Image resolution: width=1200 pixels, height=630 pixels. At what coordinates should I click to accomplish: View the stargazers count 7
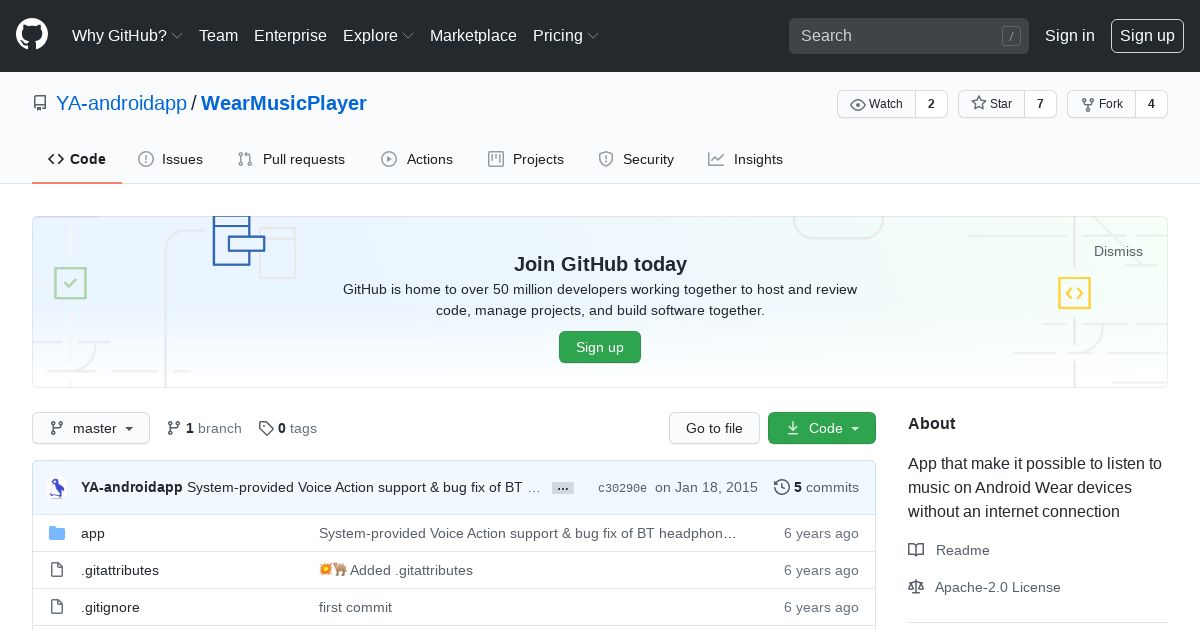(x=1040, y=104)
